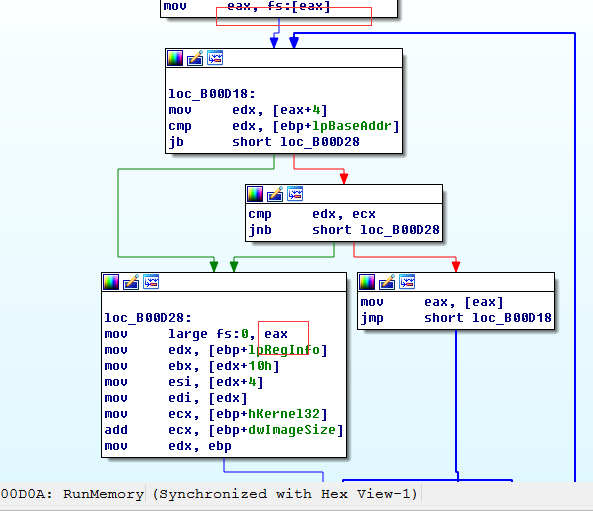
Task: Click pencil icon in jmp short loc_B00D18 node
Action: point(387,282)
